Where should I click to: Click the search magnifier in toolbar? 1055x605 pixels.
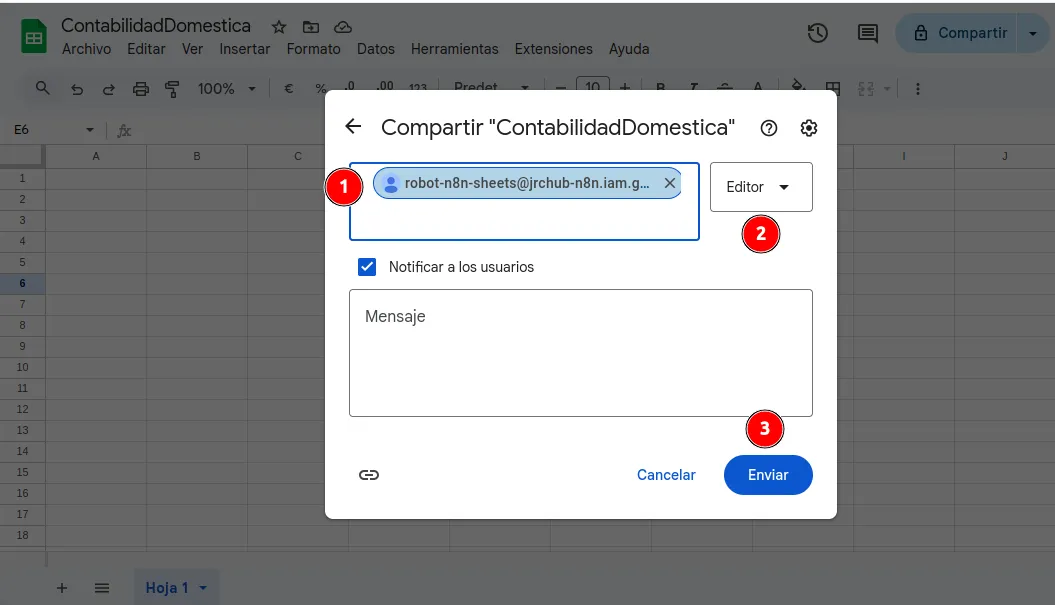click(x=42, y=88)
